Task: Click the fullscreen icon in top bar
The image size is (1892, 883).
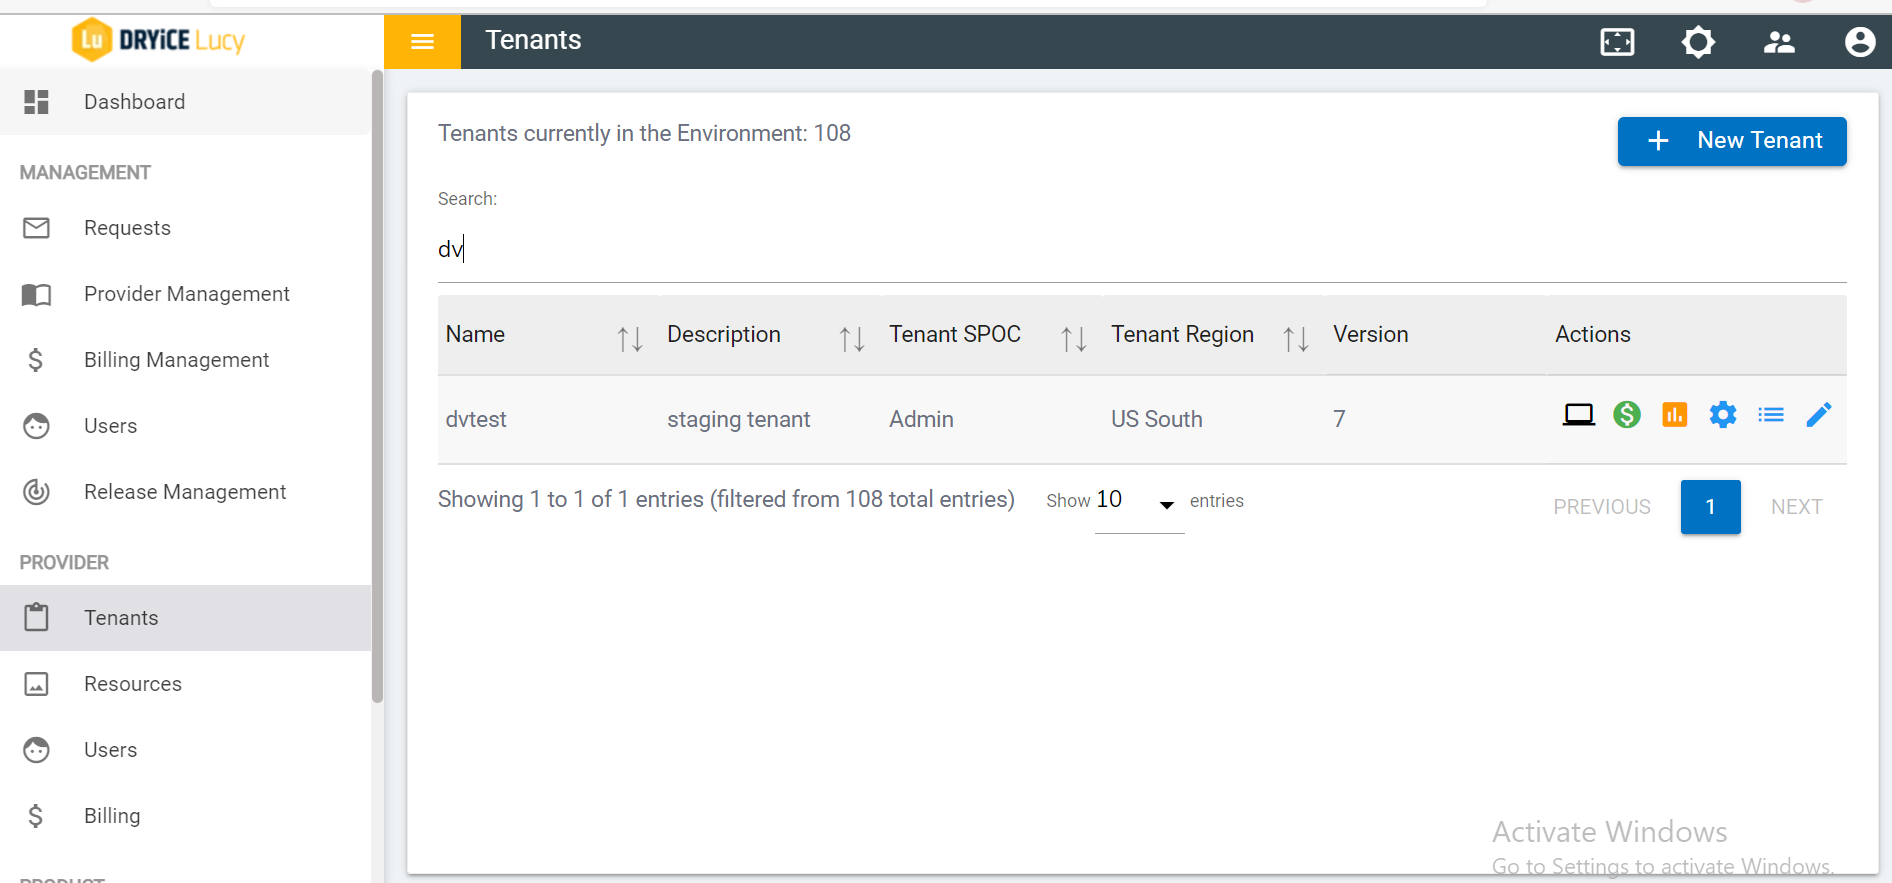Action: tap(1617, 42)
